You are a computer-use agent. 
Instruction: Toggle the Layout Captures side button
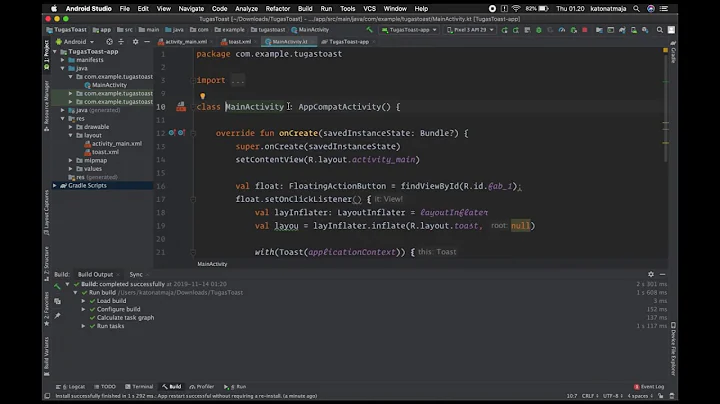point(46,213)
